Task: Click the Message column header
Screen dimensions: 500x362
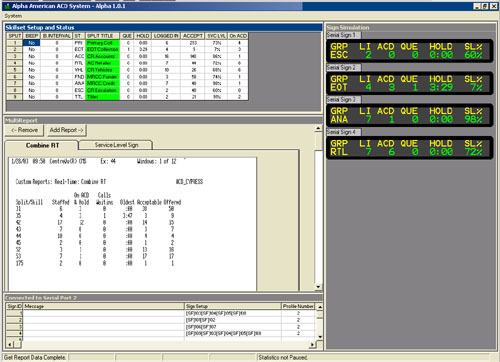Action: [x=103, y=306]
